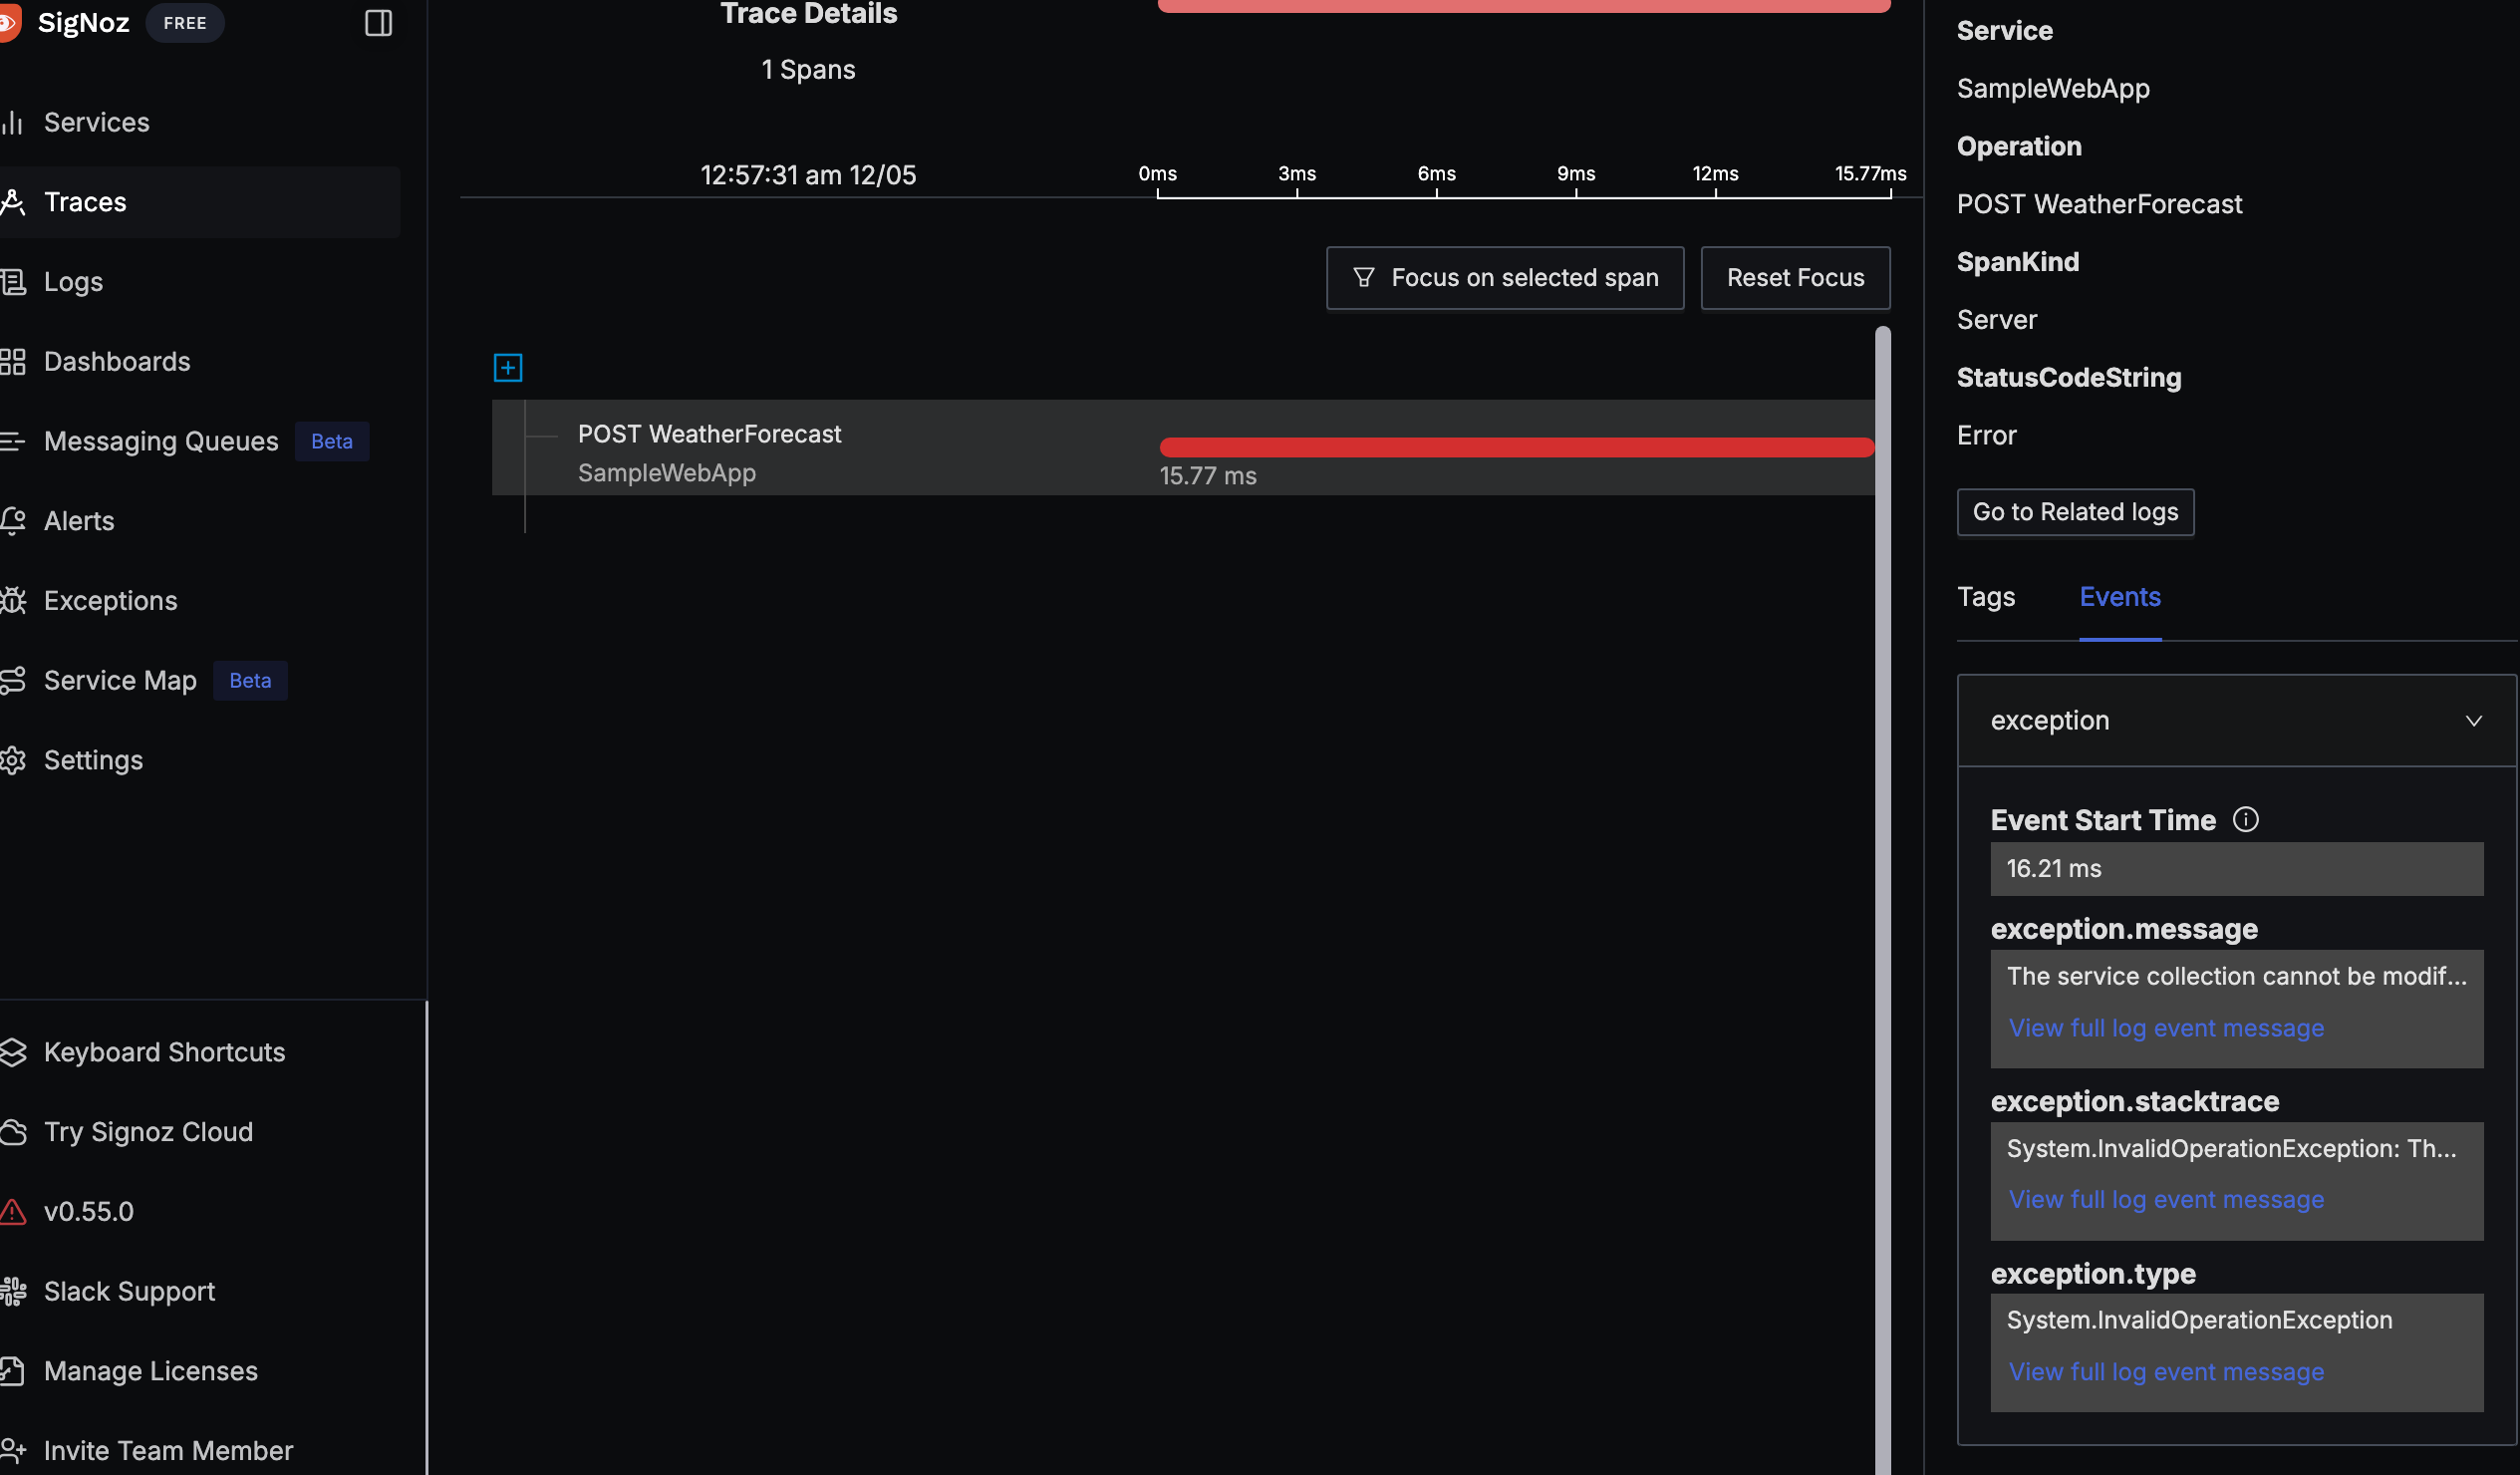Select the Events tab
The width and height of the screenshot is (2520, 1475).
click(x=2119, y=597)
